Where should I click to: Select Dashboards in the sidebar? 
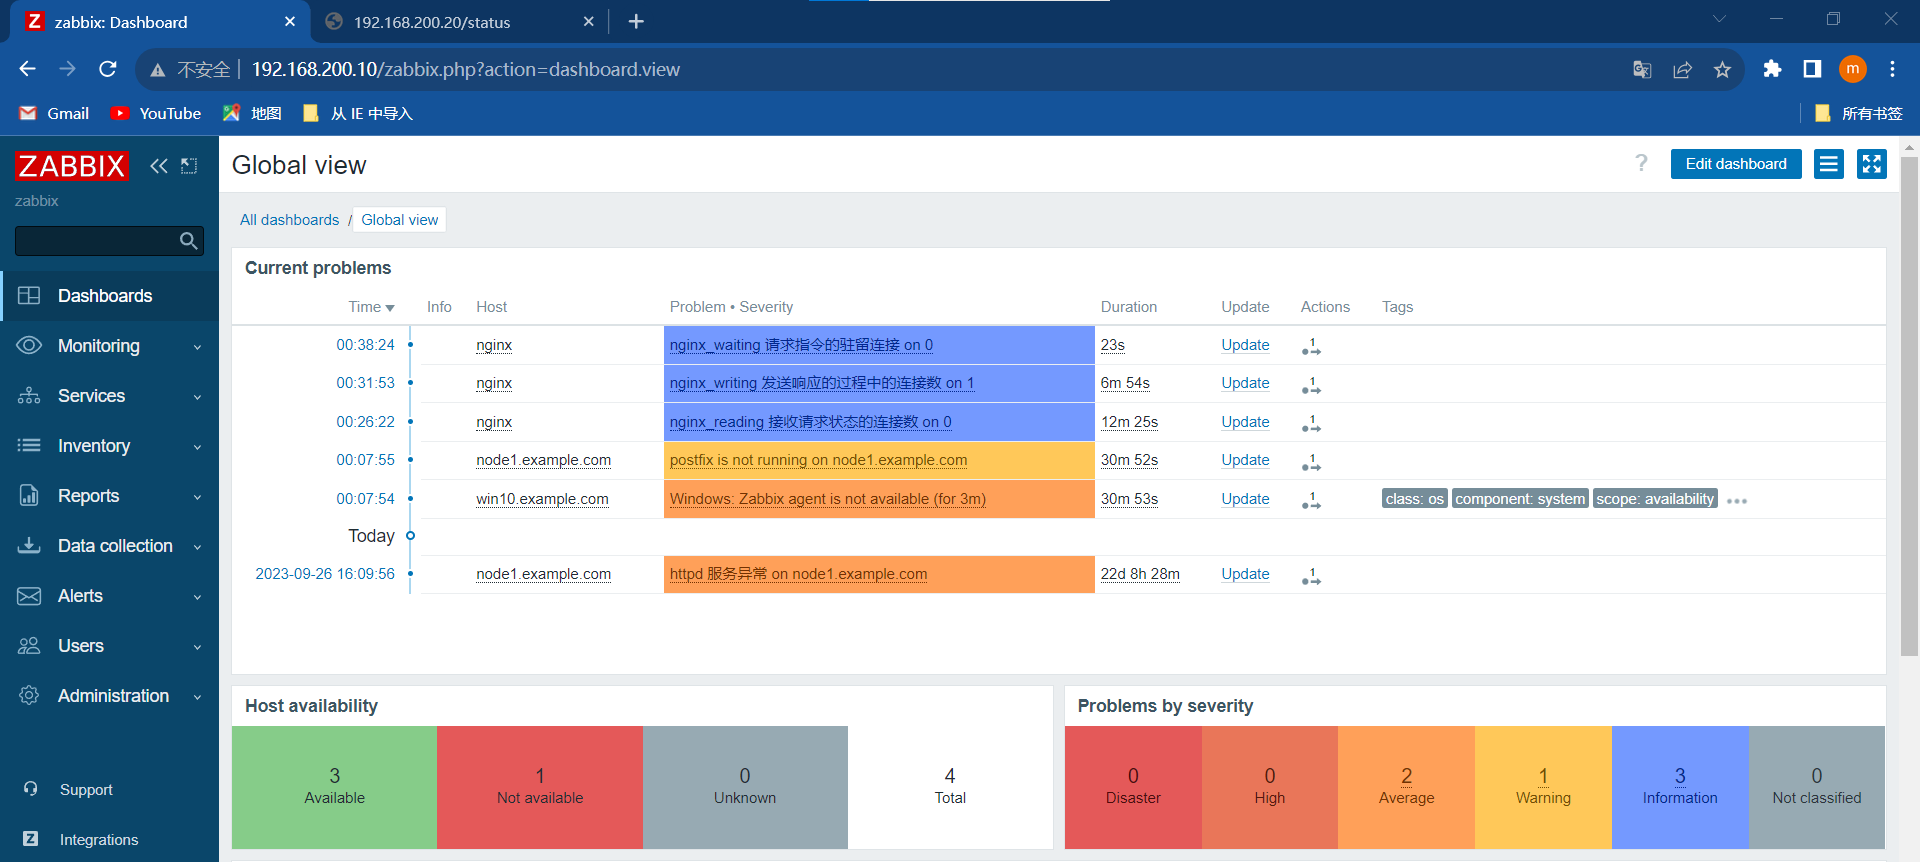tap(109, 296)
